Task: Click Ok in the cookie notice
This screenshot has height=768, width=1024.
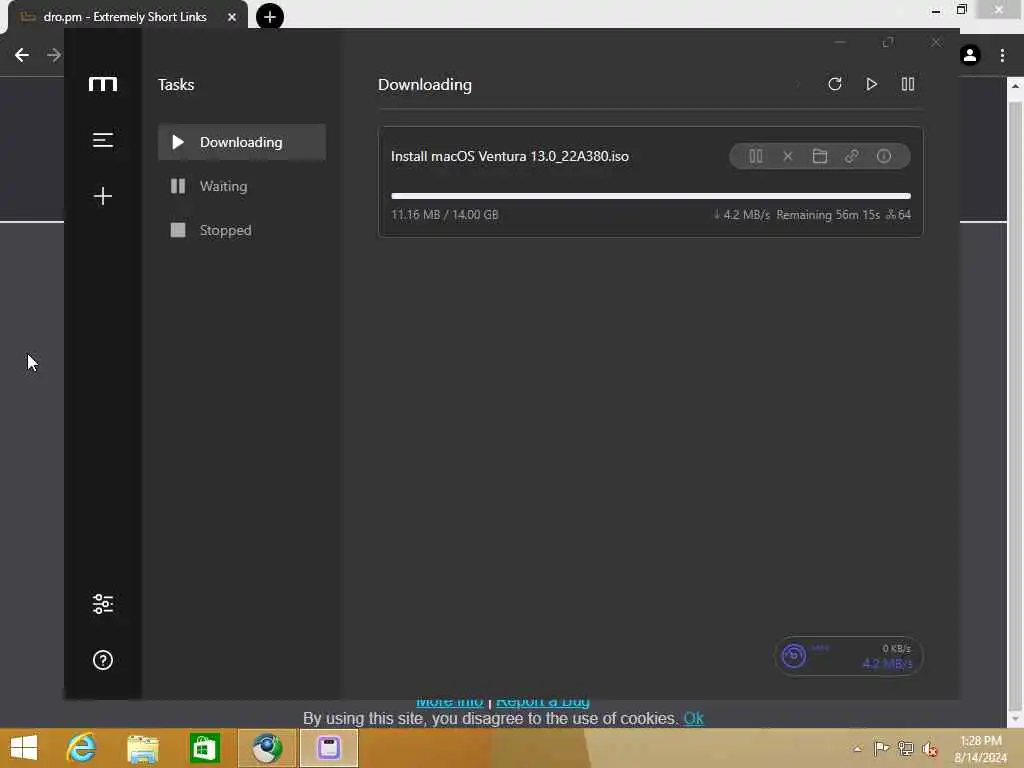Action: [693, 718]
